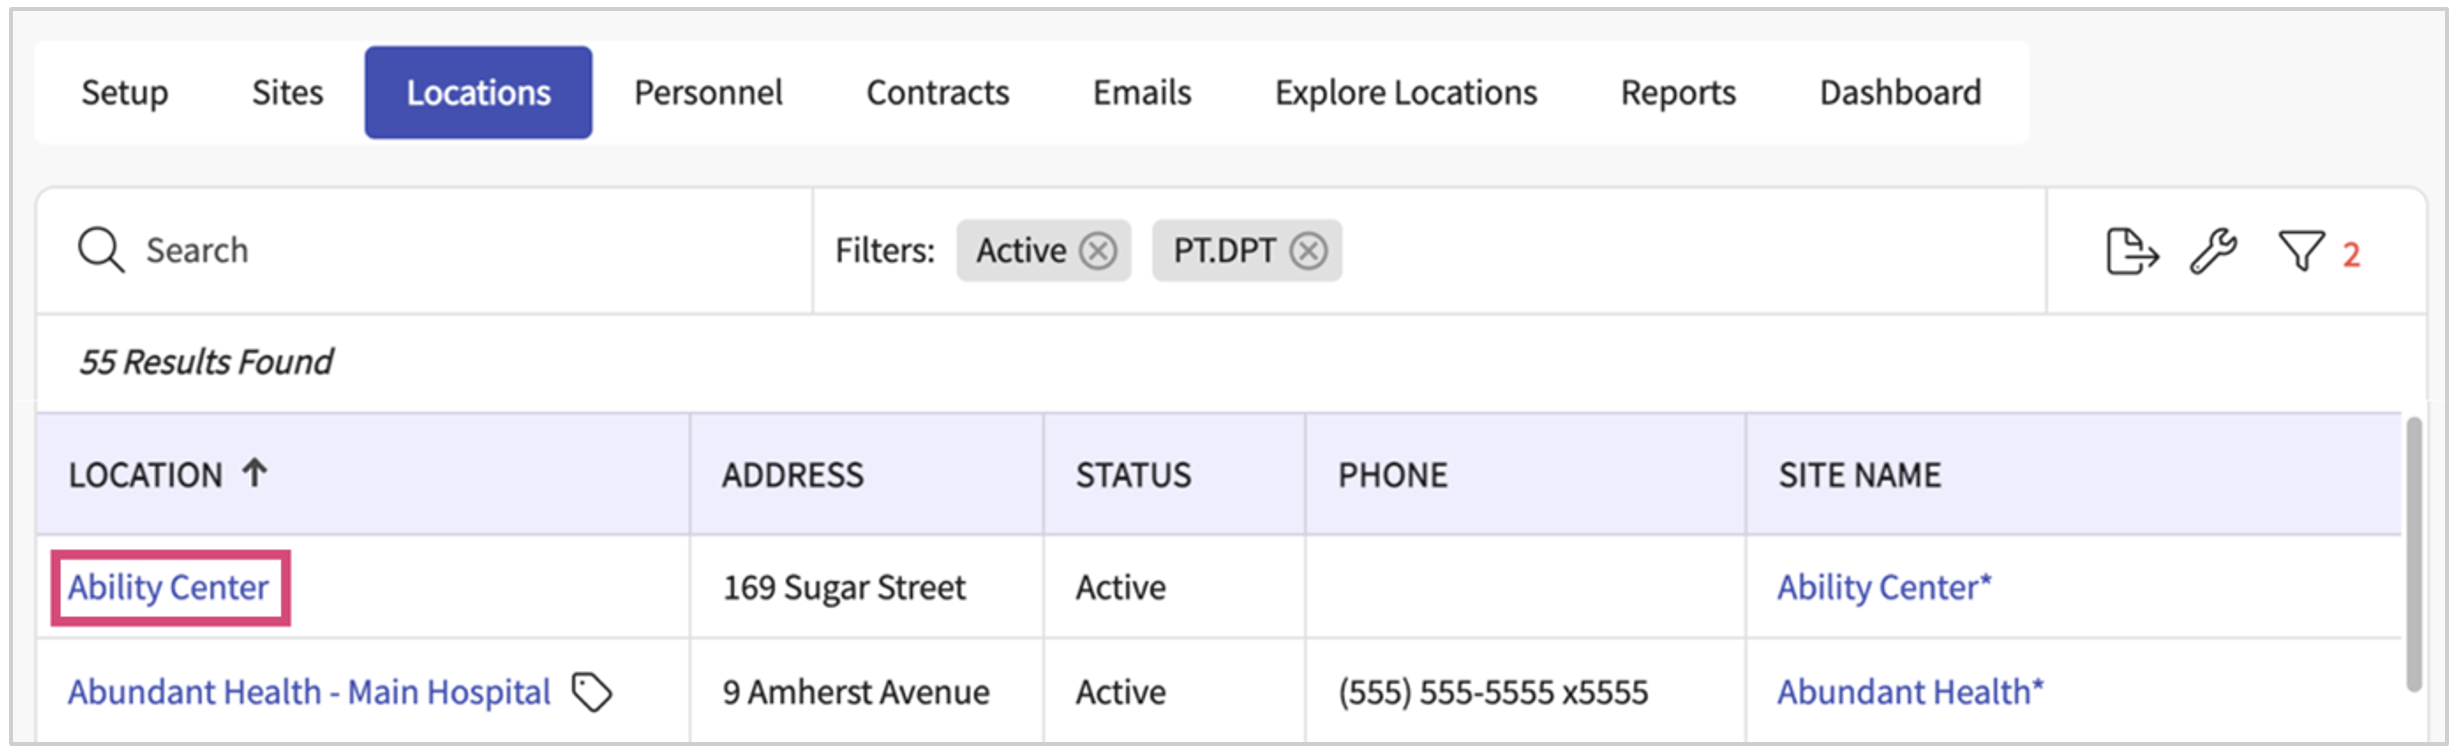Click the table's vertical scrollbar
The width and height of the screenshot is (2458, 756).
click(2413, 555)
